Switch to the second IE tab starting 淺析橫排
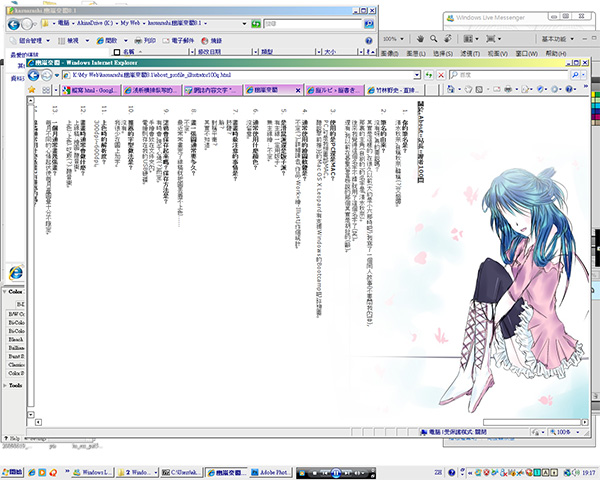Viewport: 600px width, 480px height. tap(152, 90)
